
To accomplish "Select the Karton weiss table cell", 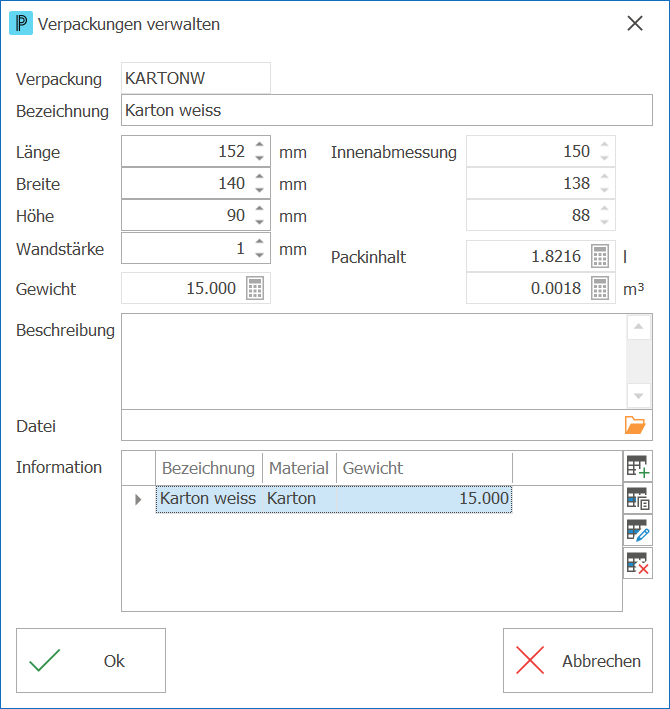I will (x=208, y=499).
